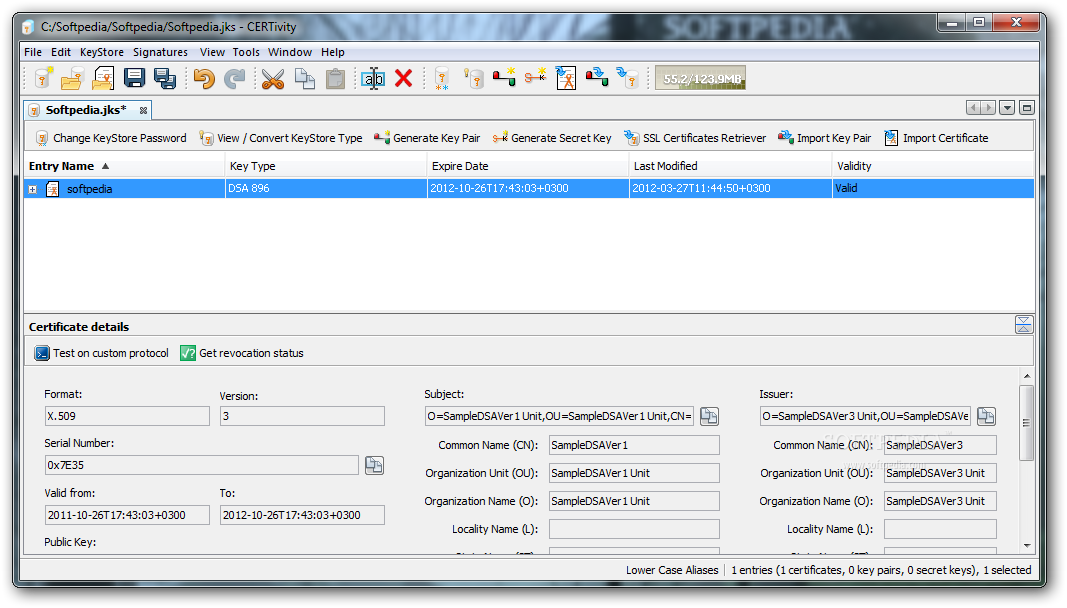Copy the Subject string with its copy icon
The width and height of the screenshot is (1067, 608).
tap(709, 416)
